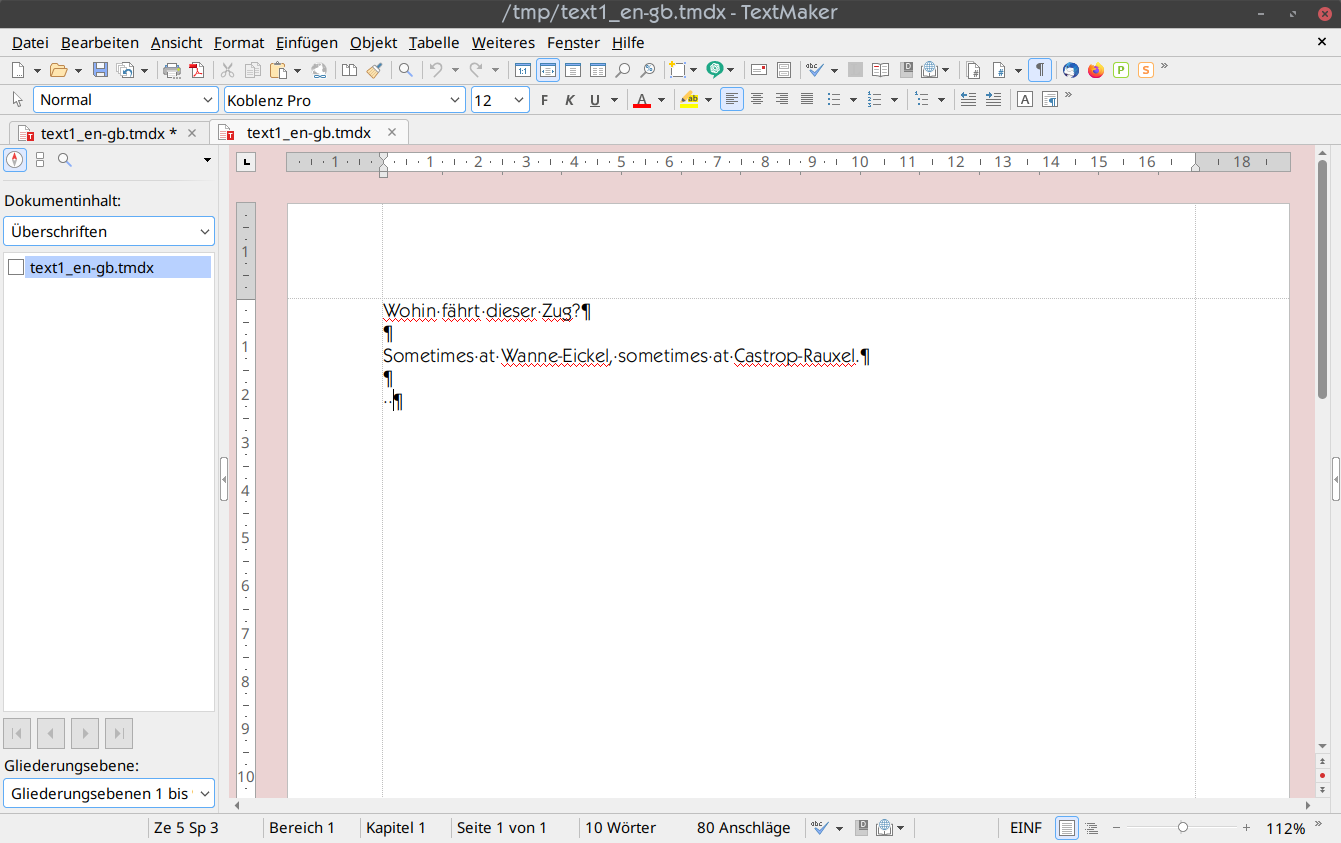Click the yellow highlight color swatch
The image size is (1341, 843).
point(689,99)
